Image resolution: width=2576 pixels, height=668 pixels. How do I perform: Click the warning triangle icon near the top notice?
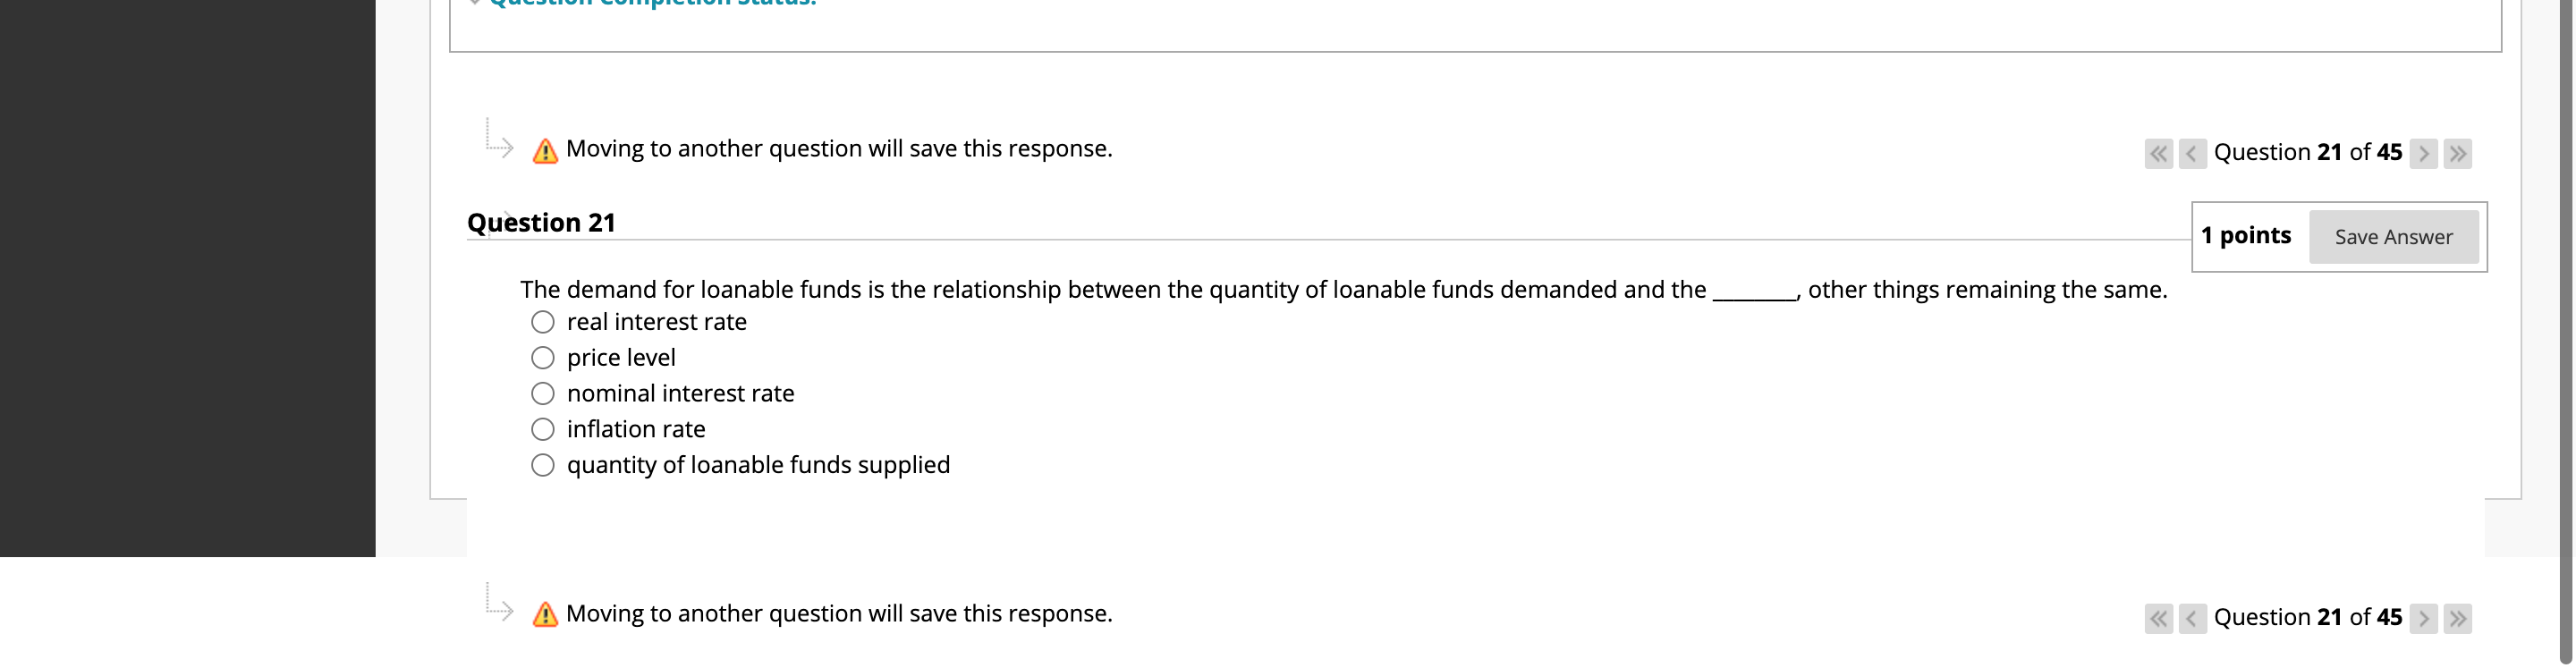pos(544,148)
